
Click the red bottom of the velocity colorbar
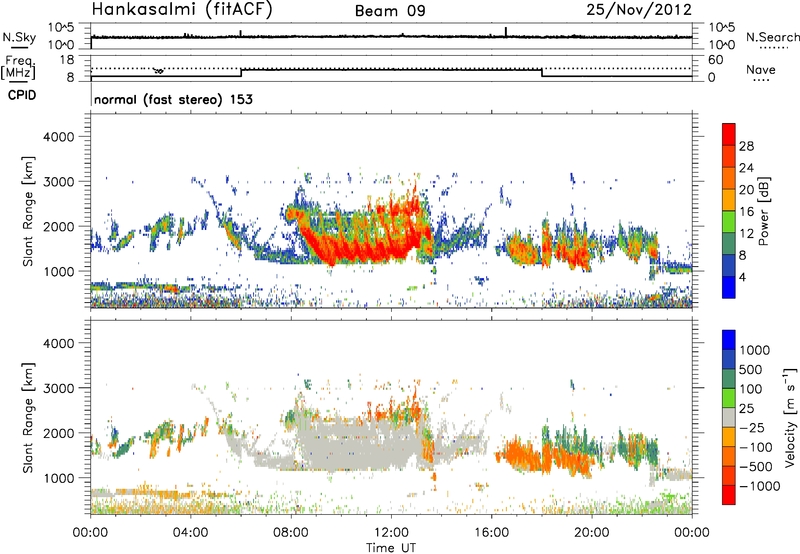tap(729, 495)
